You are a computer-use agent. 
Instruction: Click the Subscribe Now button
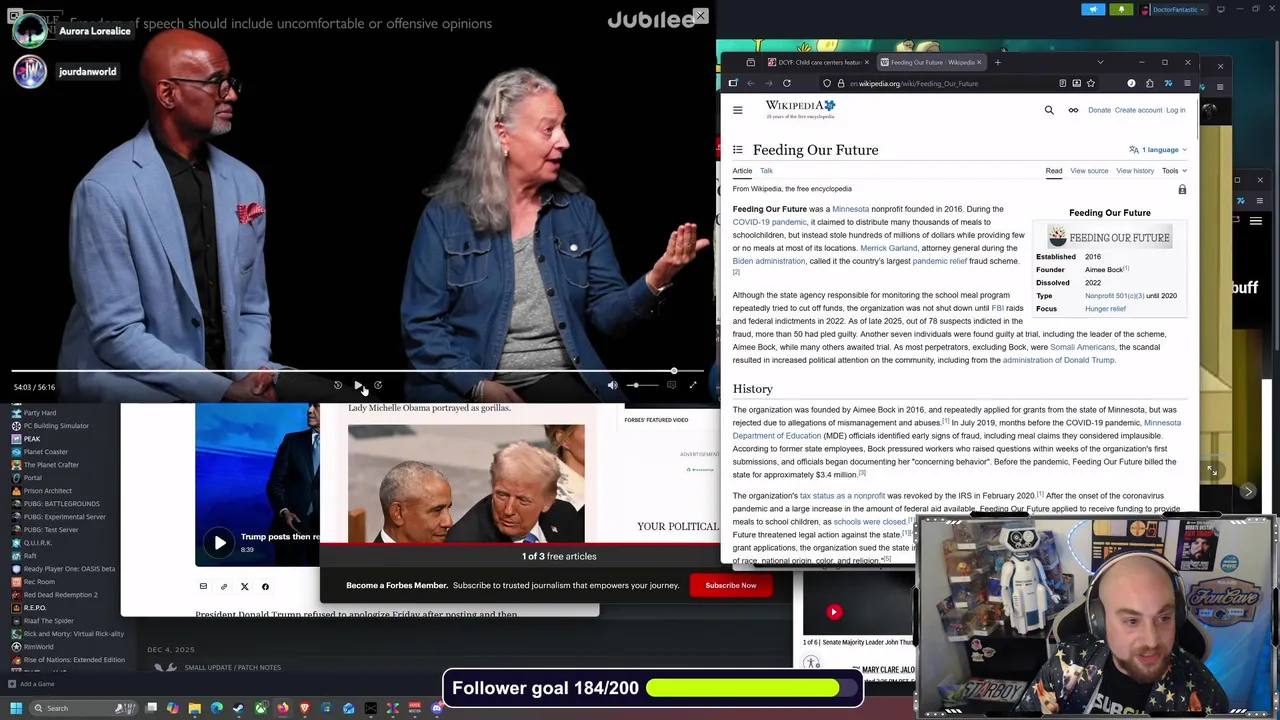(x=731, y=585)
